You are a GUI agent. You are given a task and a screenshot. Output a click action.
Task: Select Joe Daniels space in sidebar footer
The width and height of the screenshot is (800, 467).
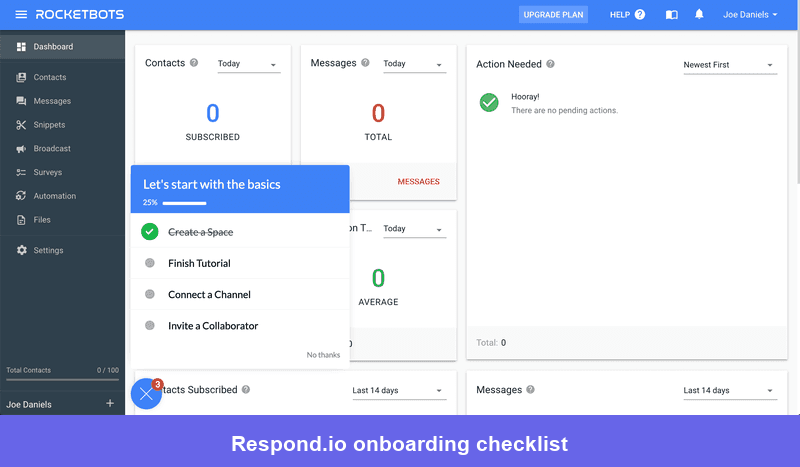[29, 404]
